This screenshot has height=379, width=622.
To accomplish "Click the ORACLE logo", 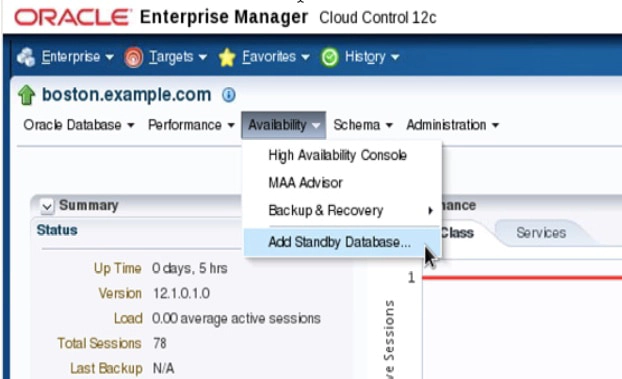I will pos(73,17).
